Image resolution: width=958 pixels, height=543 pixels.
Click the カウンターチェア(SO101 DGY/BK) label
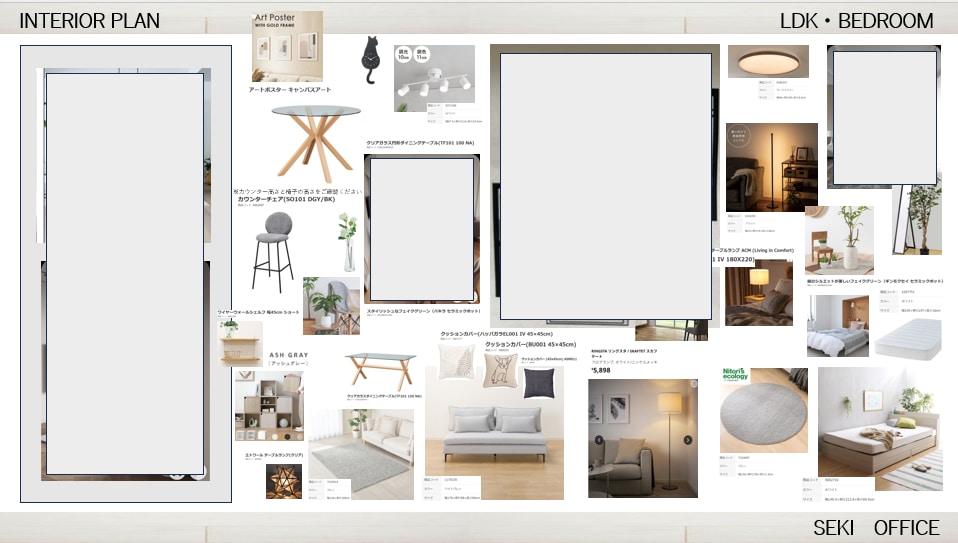pos(286,199)
